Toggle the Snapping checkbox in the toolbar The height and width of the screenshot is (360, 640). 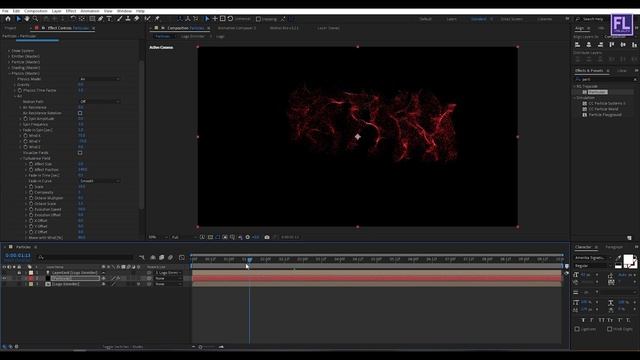258,19
